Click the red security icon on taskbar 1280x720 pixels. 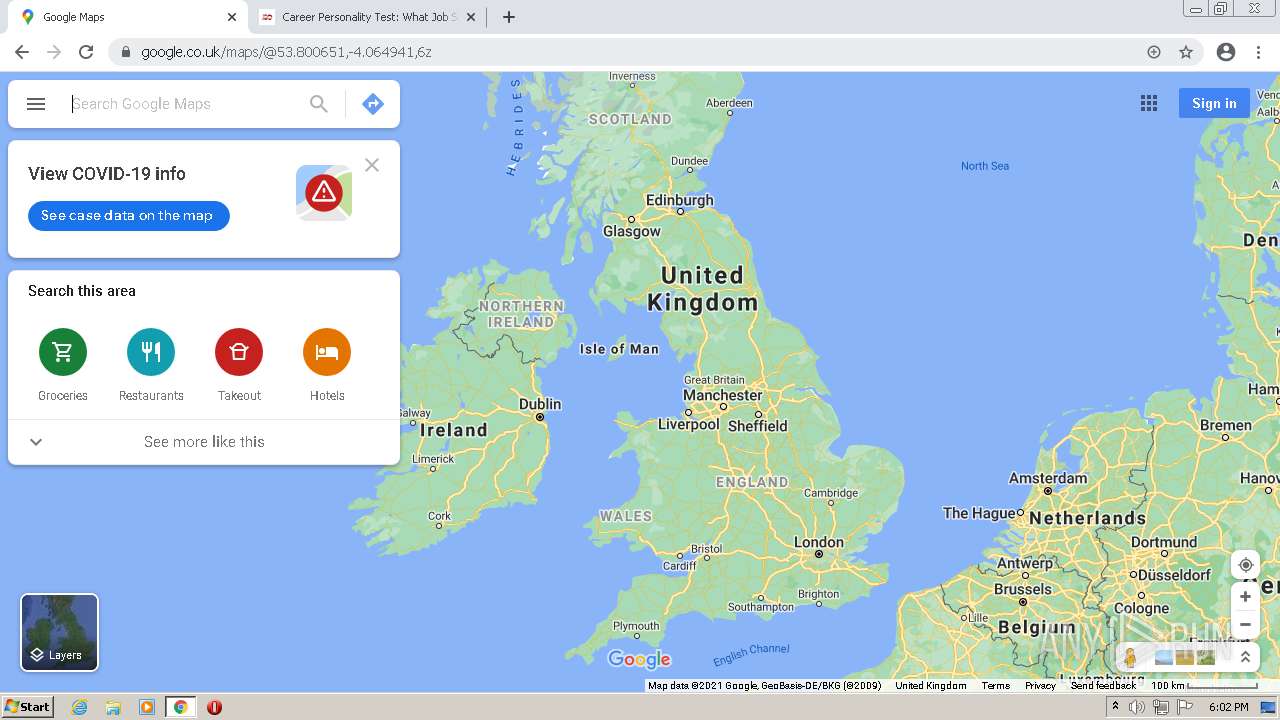tap(214, 707)
